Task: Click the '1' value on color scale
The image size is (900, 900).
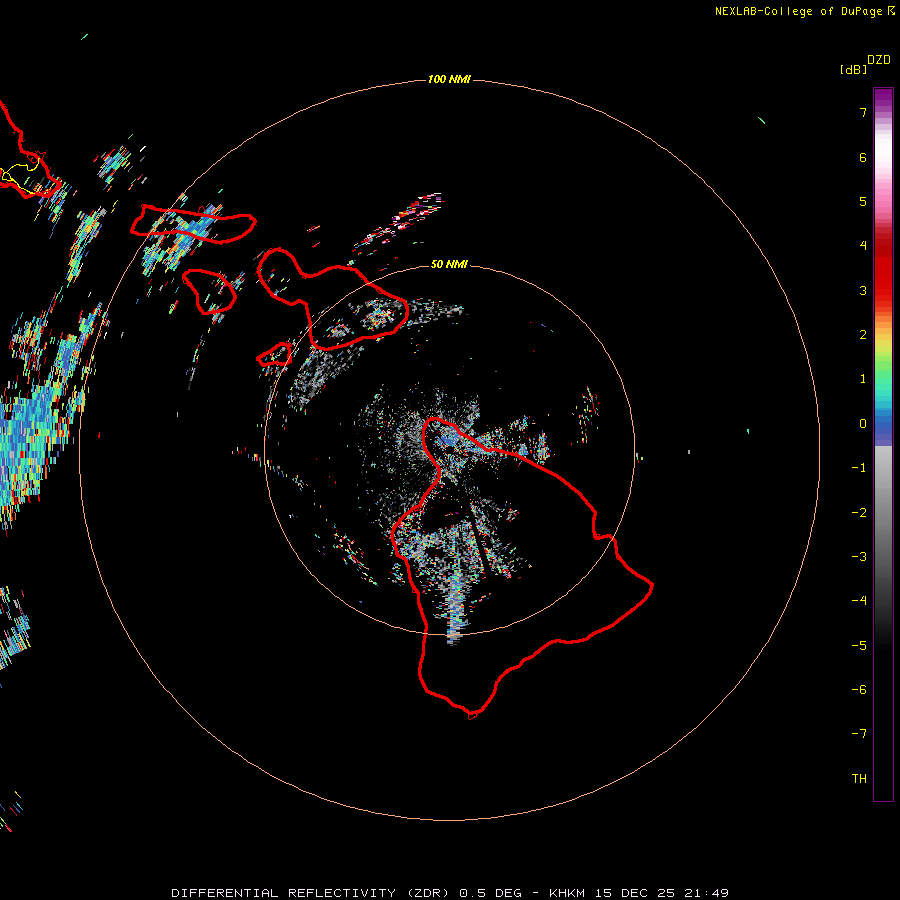Action: (863, 379)
